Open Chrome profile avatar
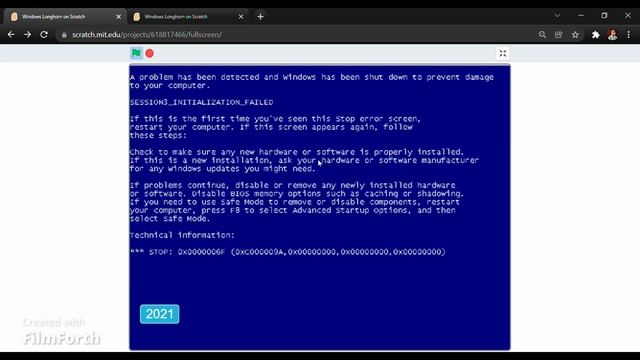 612,35
